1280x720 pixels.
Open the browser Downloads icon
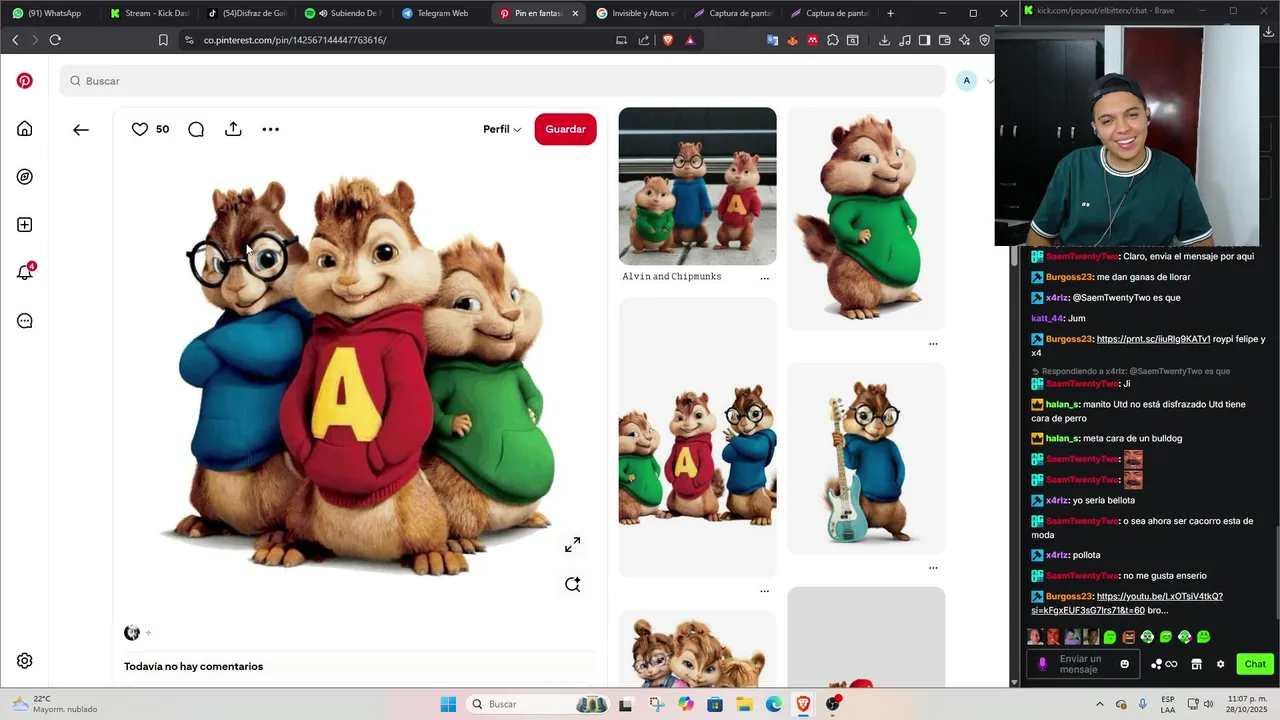pyautogui.click(x=884, y=40)
